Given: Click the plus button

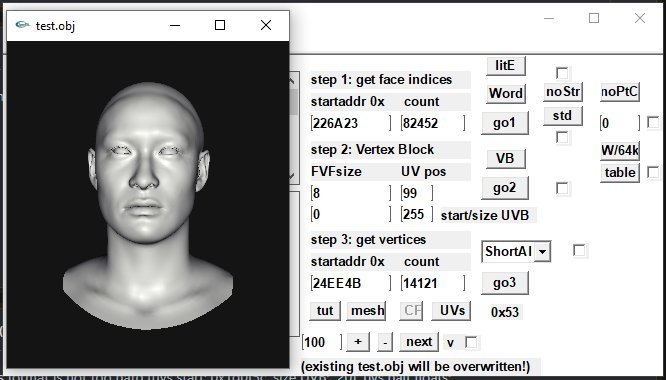Looking at the screenshot, I should 358,342.
